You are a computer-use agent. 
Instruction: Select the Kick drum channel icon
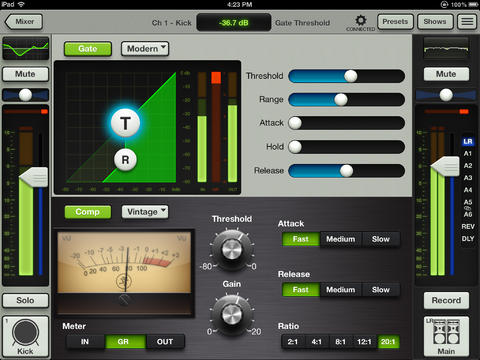pos(25,336)
